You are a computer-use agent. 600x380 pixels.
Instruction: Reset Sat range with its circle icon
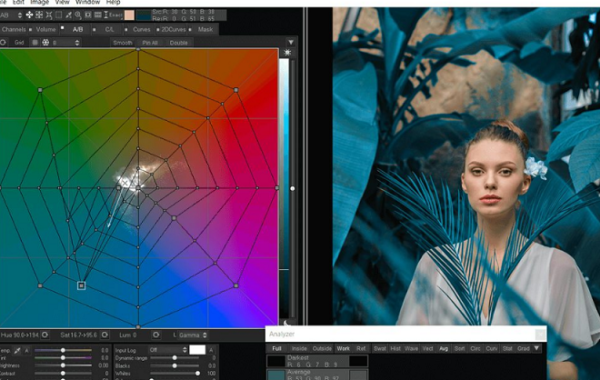click(104, 335)
